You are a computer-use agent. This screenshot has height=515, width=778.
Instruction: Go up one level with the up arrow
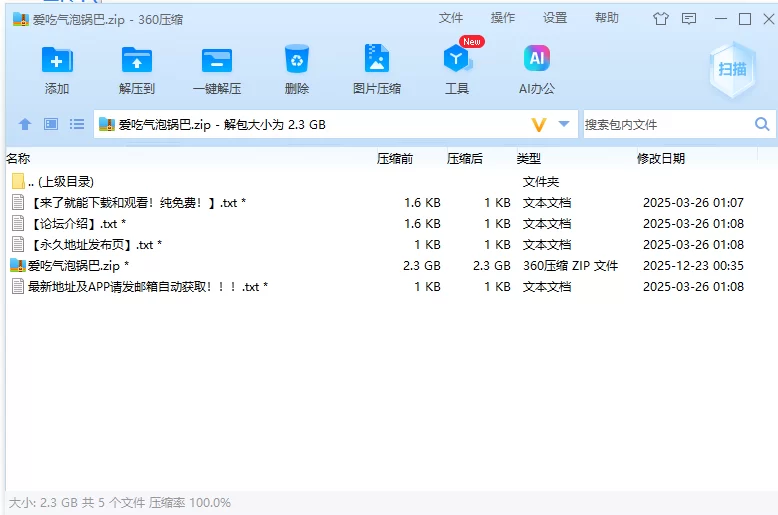pyautogui.click(x=25, y=125)
